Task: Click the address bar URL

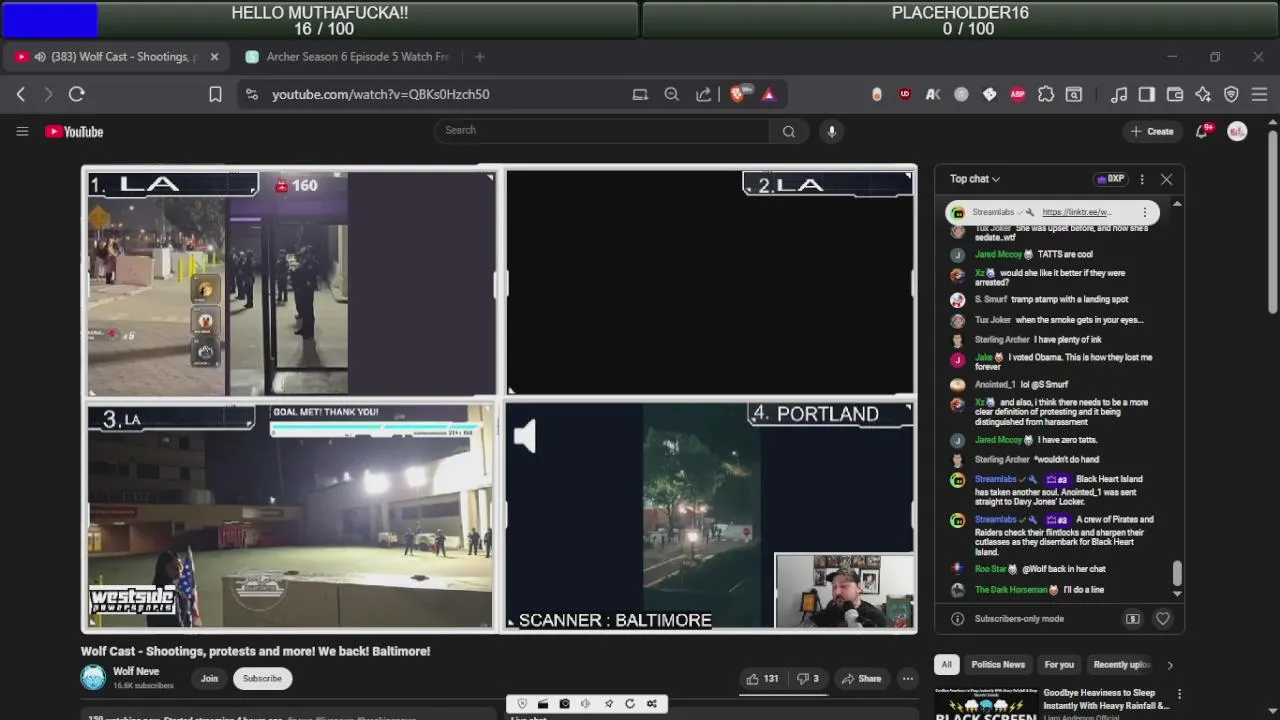Action: click(381, 94)
